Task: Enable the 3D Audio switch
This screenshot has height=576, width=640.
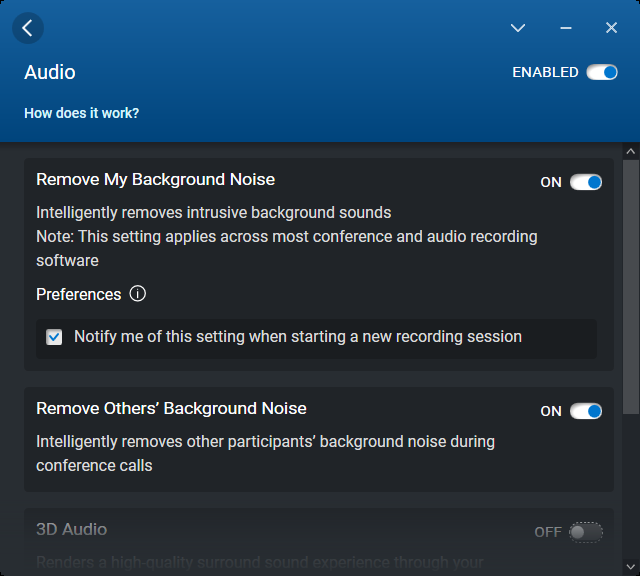Action: point(586,532)
